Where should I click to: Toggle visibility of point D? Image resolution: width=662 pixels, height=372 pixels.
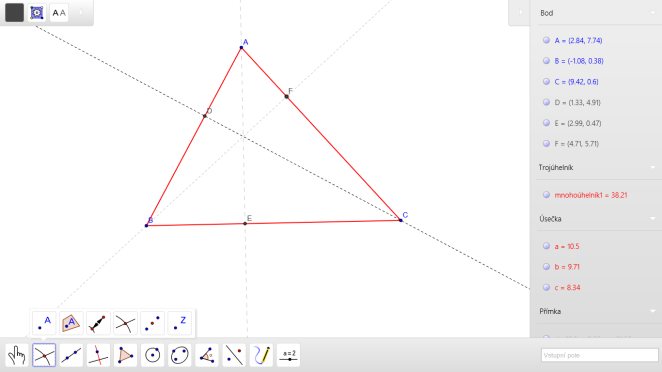pyautogui.click(x=546, y=102)
